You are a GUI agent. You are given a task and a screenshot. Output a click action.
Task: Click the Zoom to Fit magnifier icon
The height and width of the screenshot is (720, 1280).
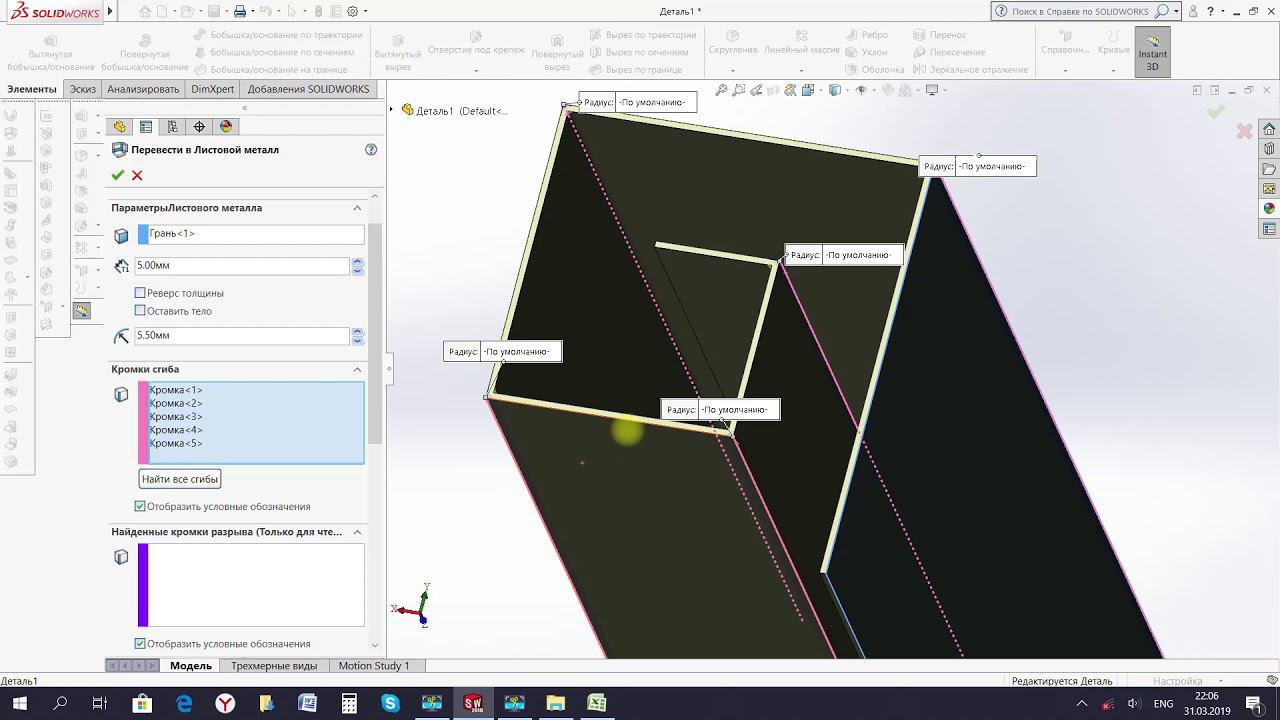(721, 90)
